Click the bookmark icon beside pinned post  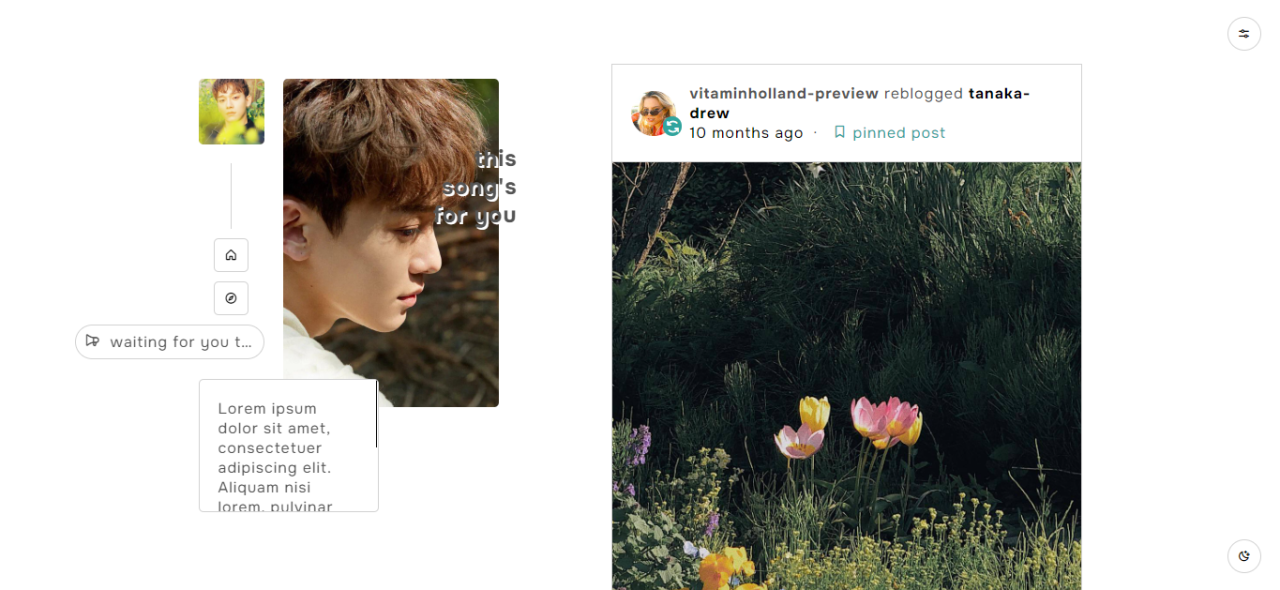(840, 132)
